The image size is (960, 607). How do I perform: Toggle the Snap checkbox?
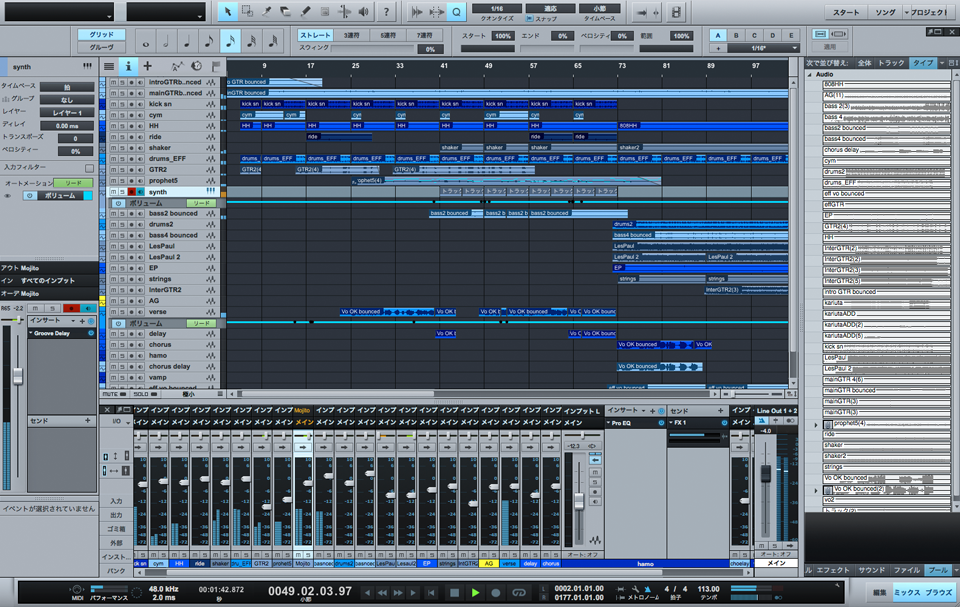[529, 19]
